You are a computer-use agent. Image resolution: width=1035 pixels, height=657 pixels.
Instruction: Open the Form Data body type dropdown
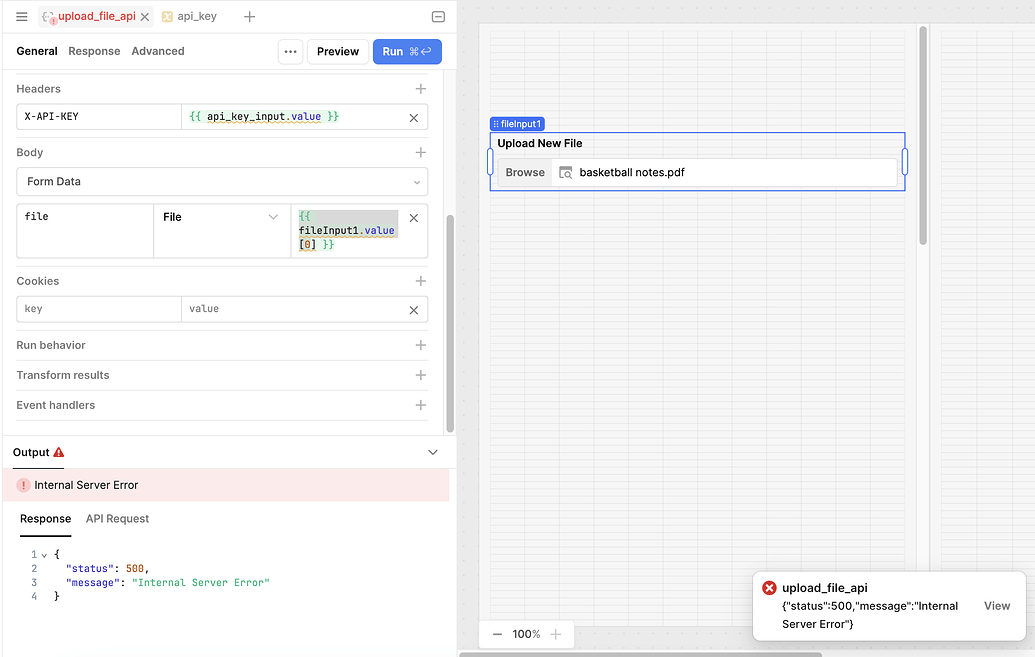point(222,182)
